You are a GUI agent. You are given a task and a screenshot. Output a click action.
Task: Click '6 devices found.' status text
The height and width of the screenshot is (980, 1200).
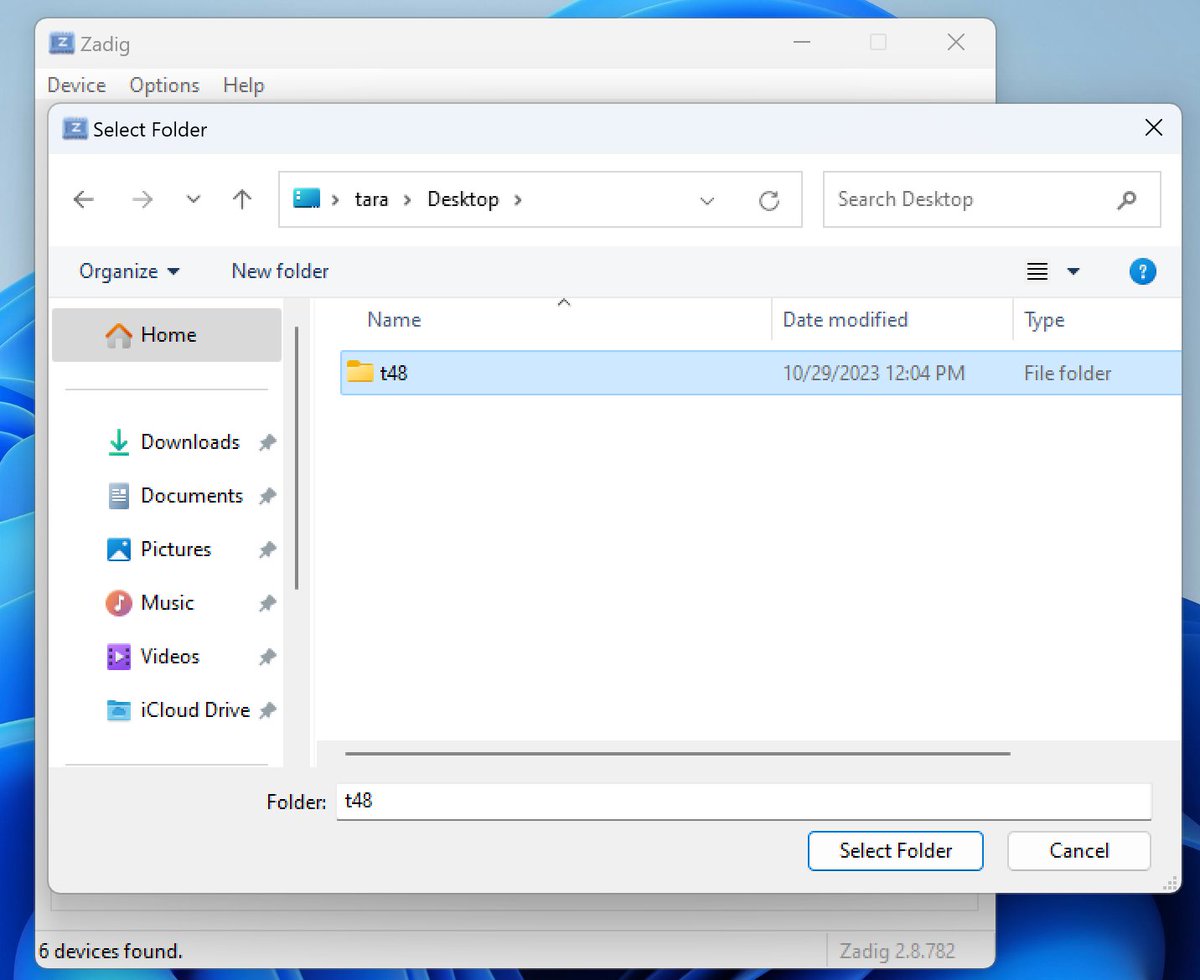(x=111, y=951)
